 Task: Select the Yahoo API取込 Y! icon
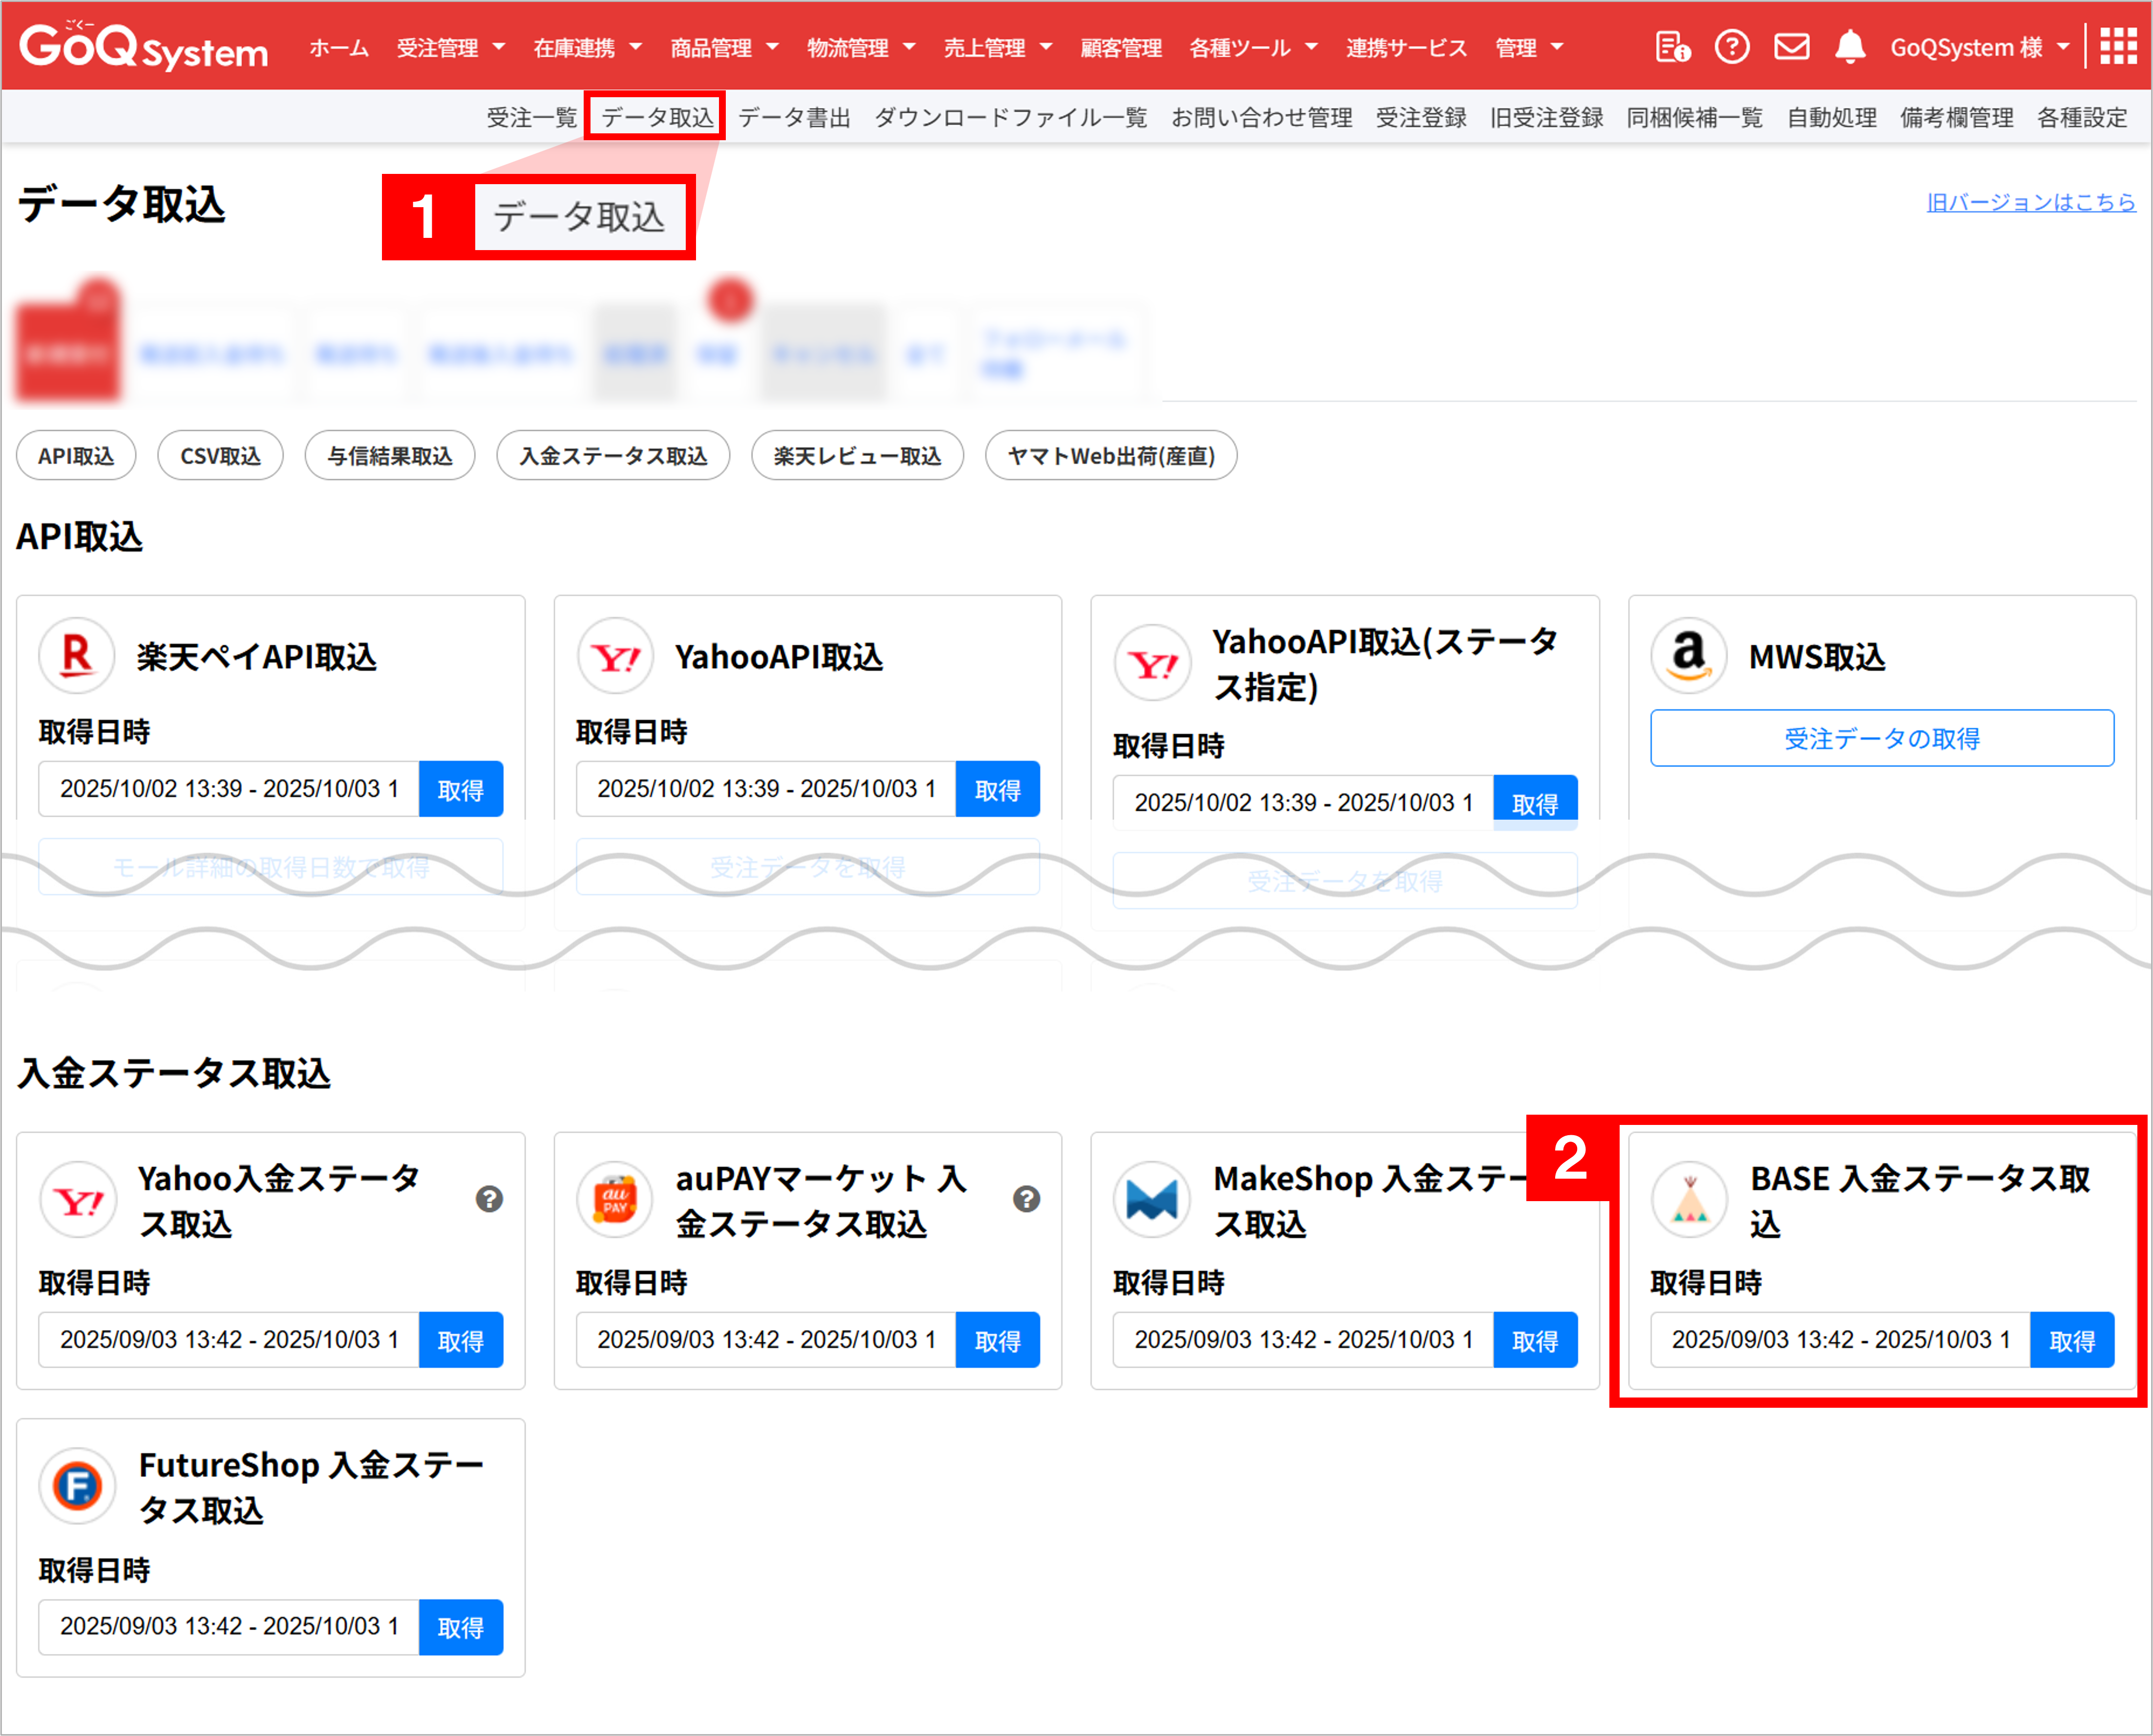pos(615,656)
